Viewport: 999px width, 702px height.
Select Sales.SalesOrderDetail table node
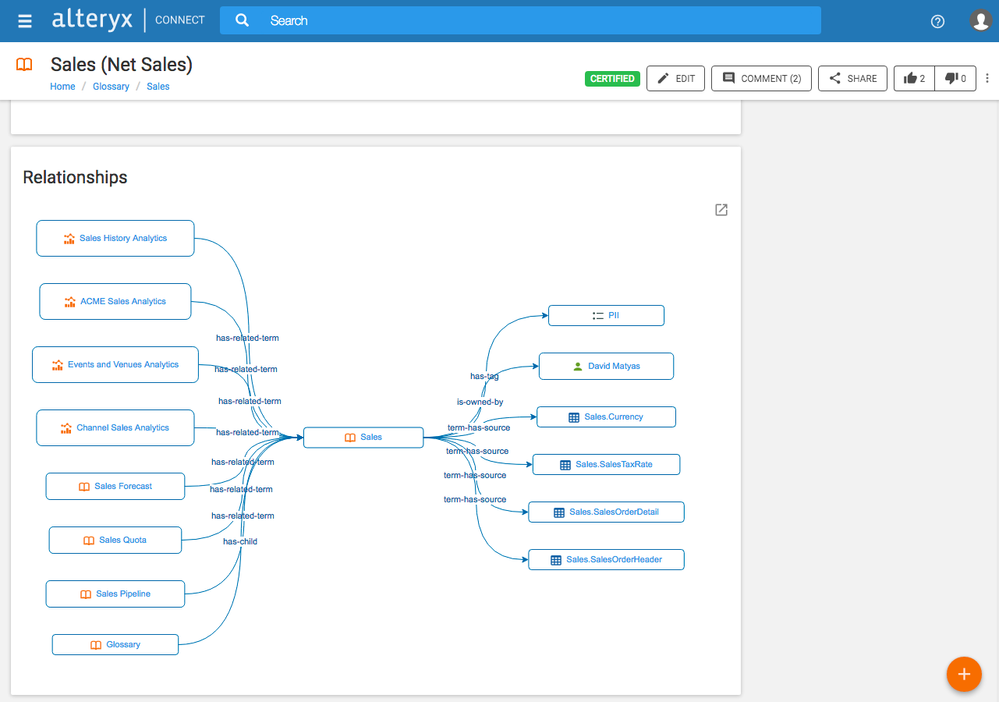click(606, 512)
